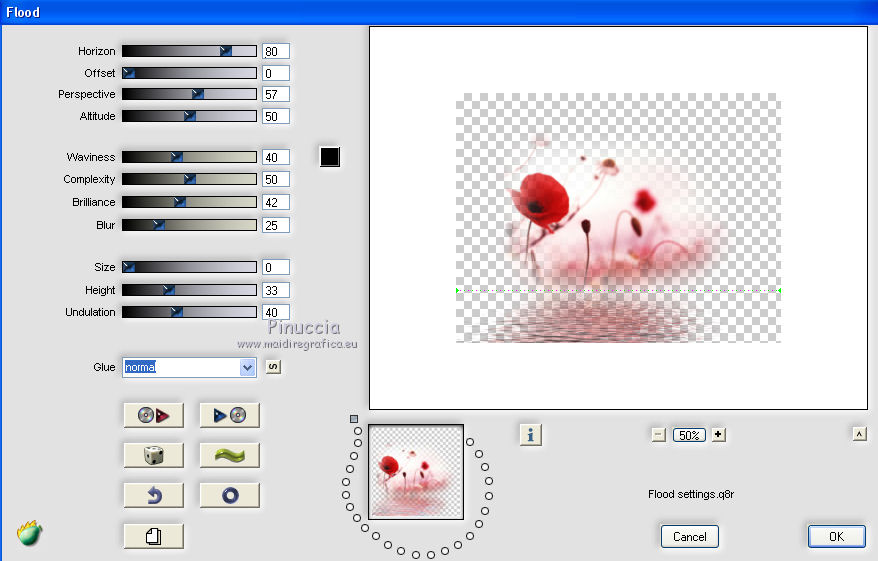
Task: Click the small S button beside Glue
Action: 273,367
